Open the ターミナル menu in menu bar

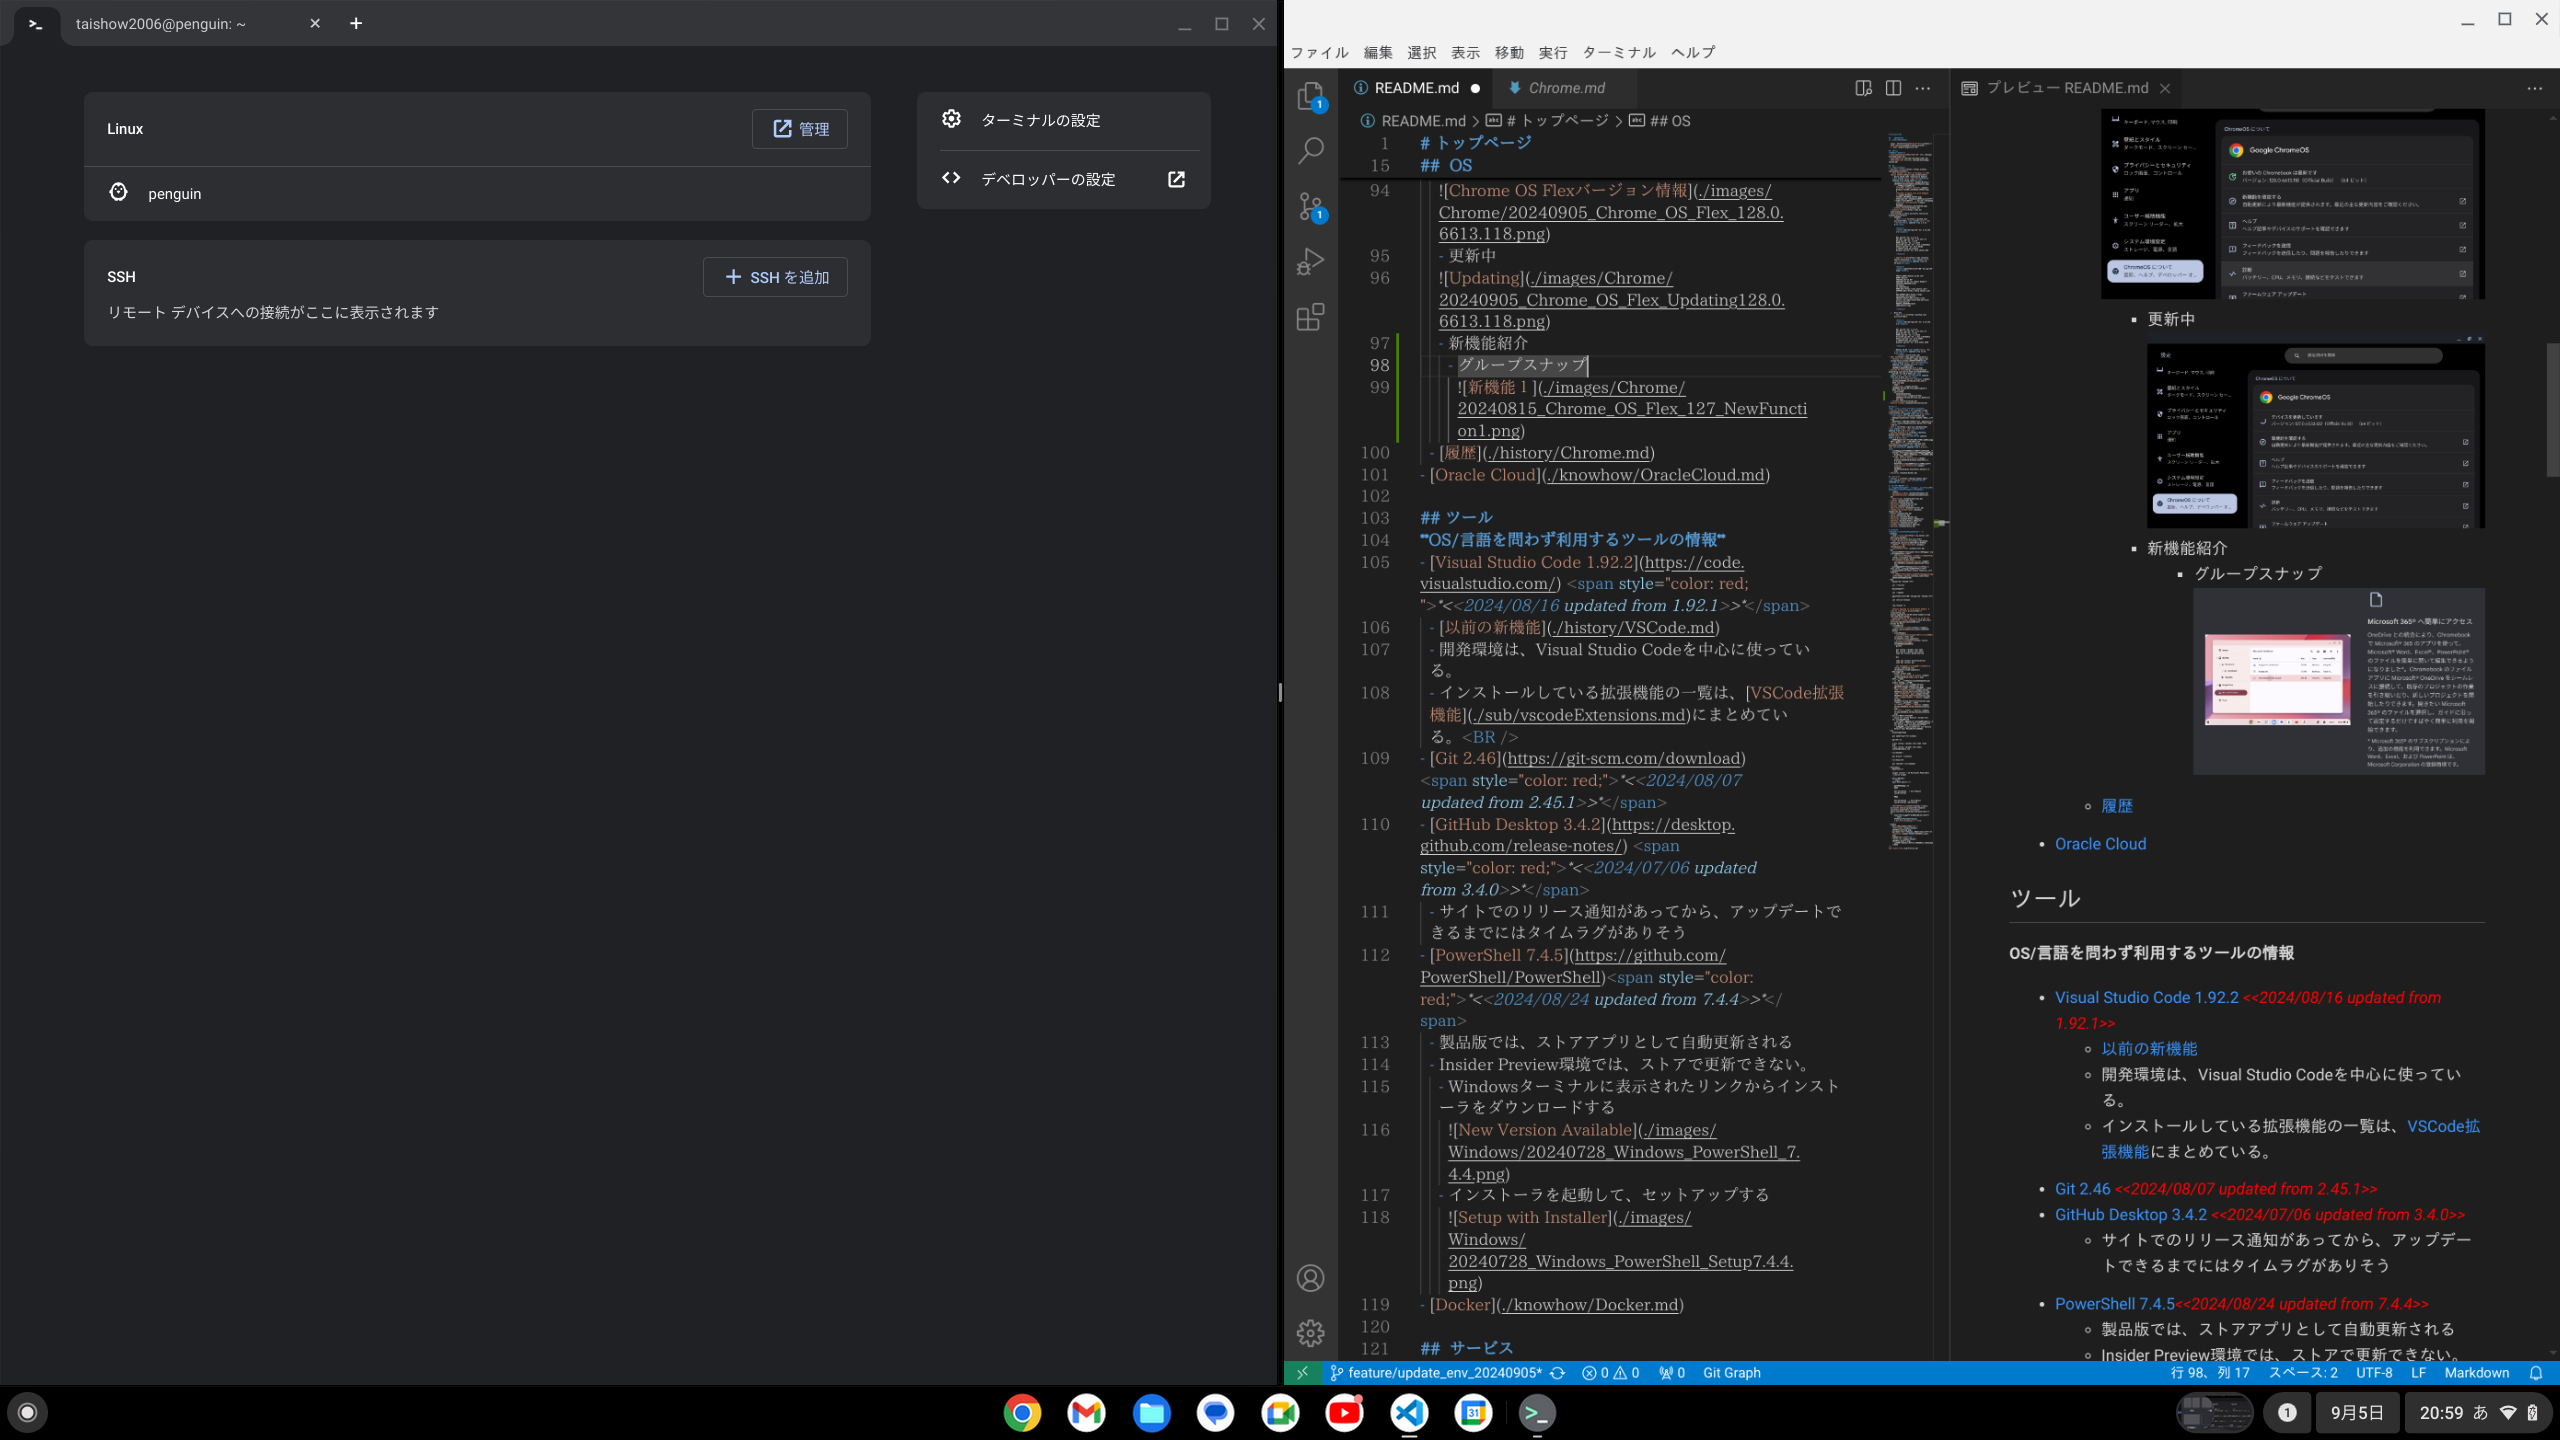pos(1618,52)
